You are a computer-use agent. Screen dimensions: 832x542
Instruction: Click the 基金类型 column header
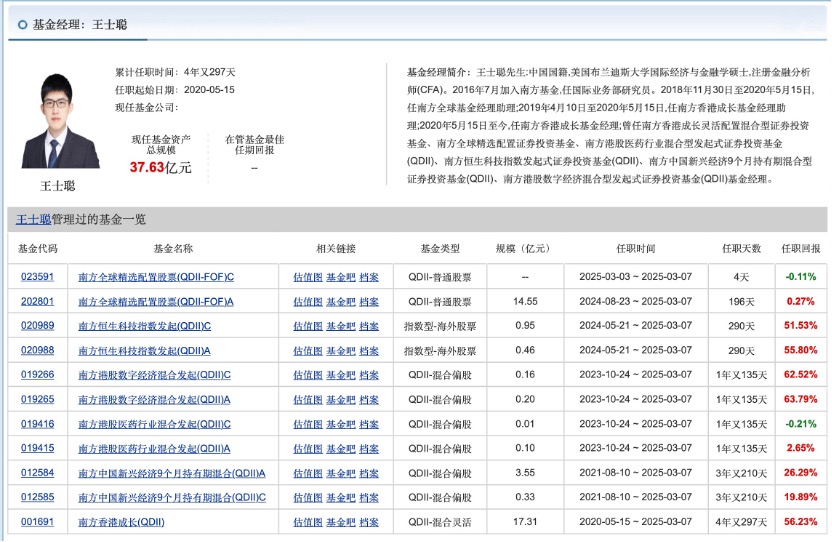(x=440, y=248)
